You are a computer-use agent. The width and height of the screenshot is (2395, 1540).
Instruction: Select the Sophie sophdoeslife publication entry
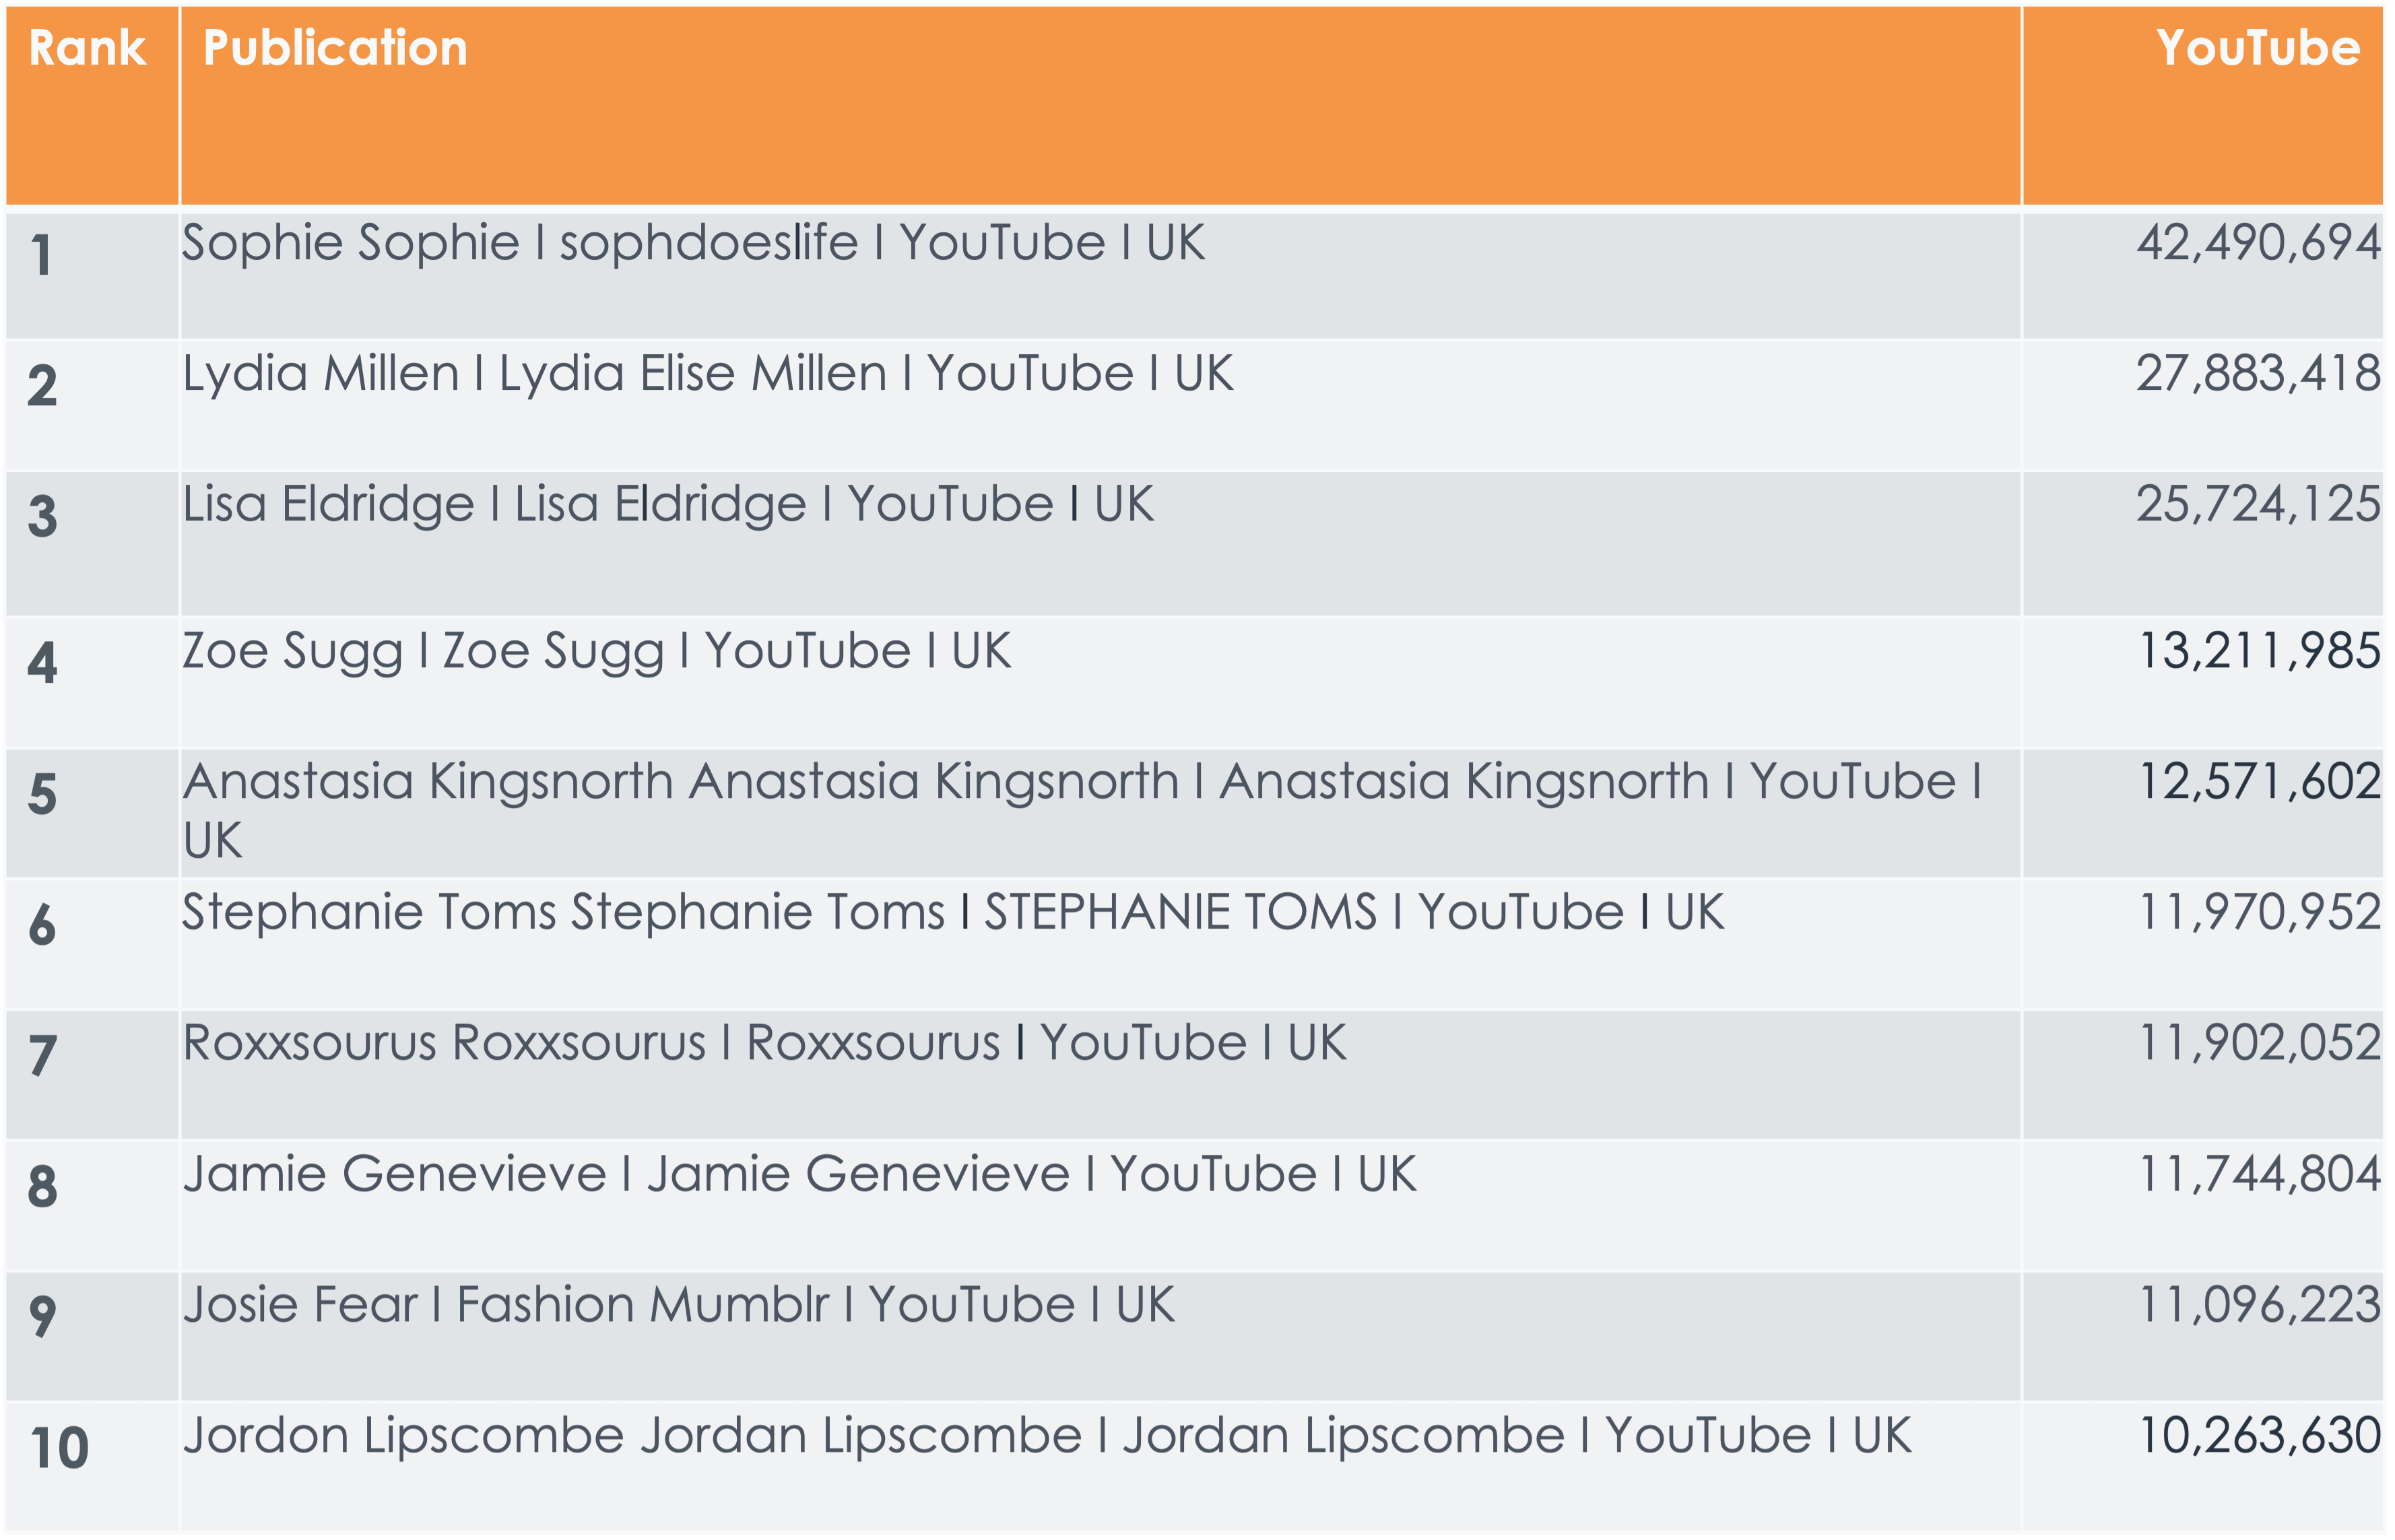[693, 243]
